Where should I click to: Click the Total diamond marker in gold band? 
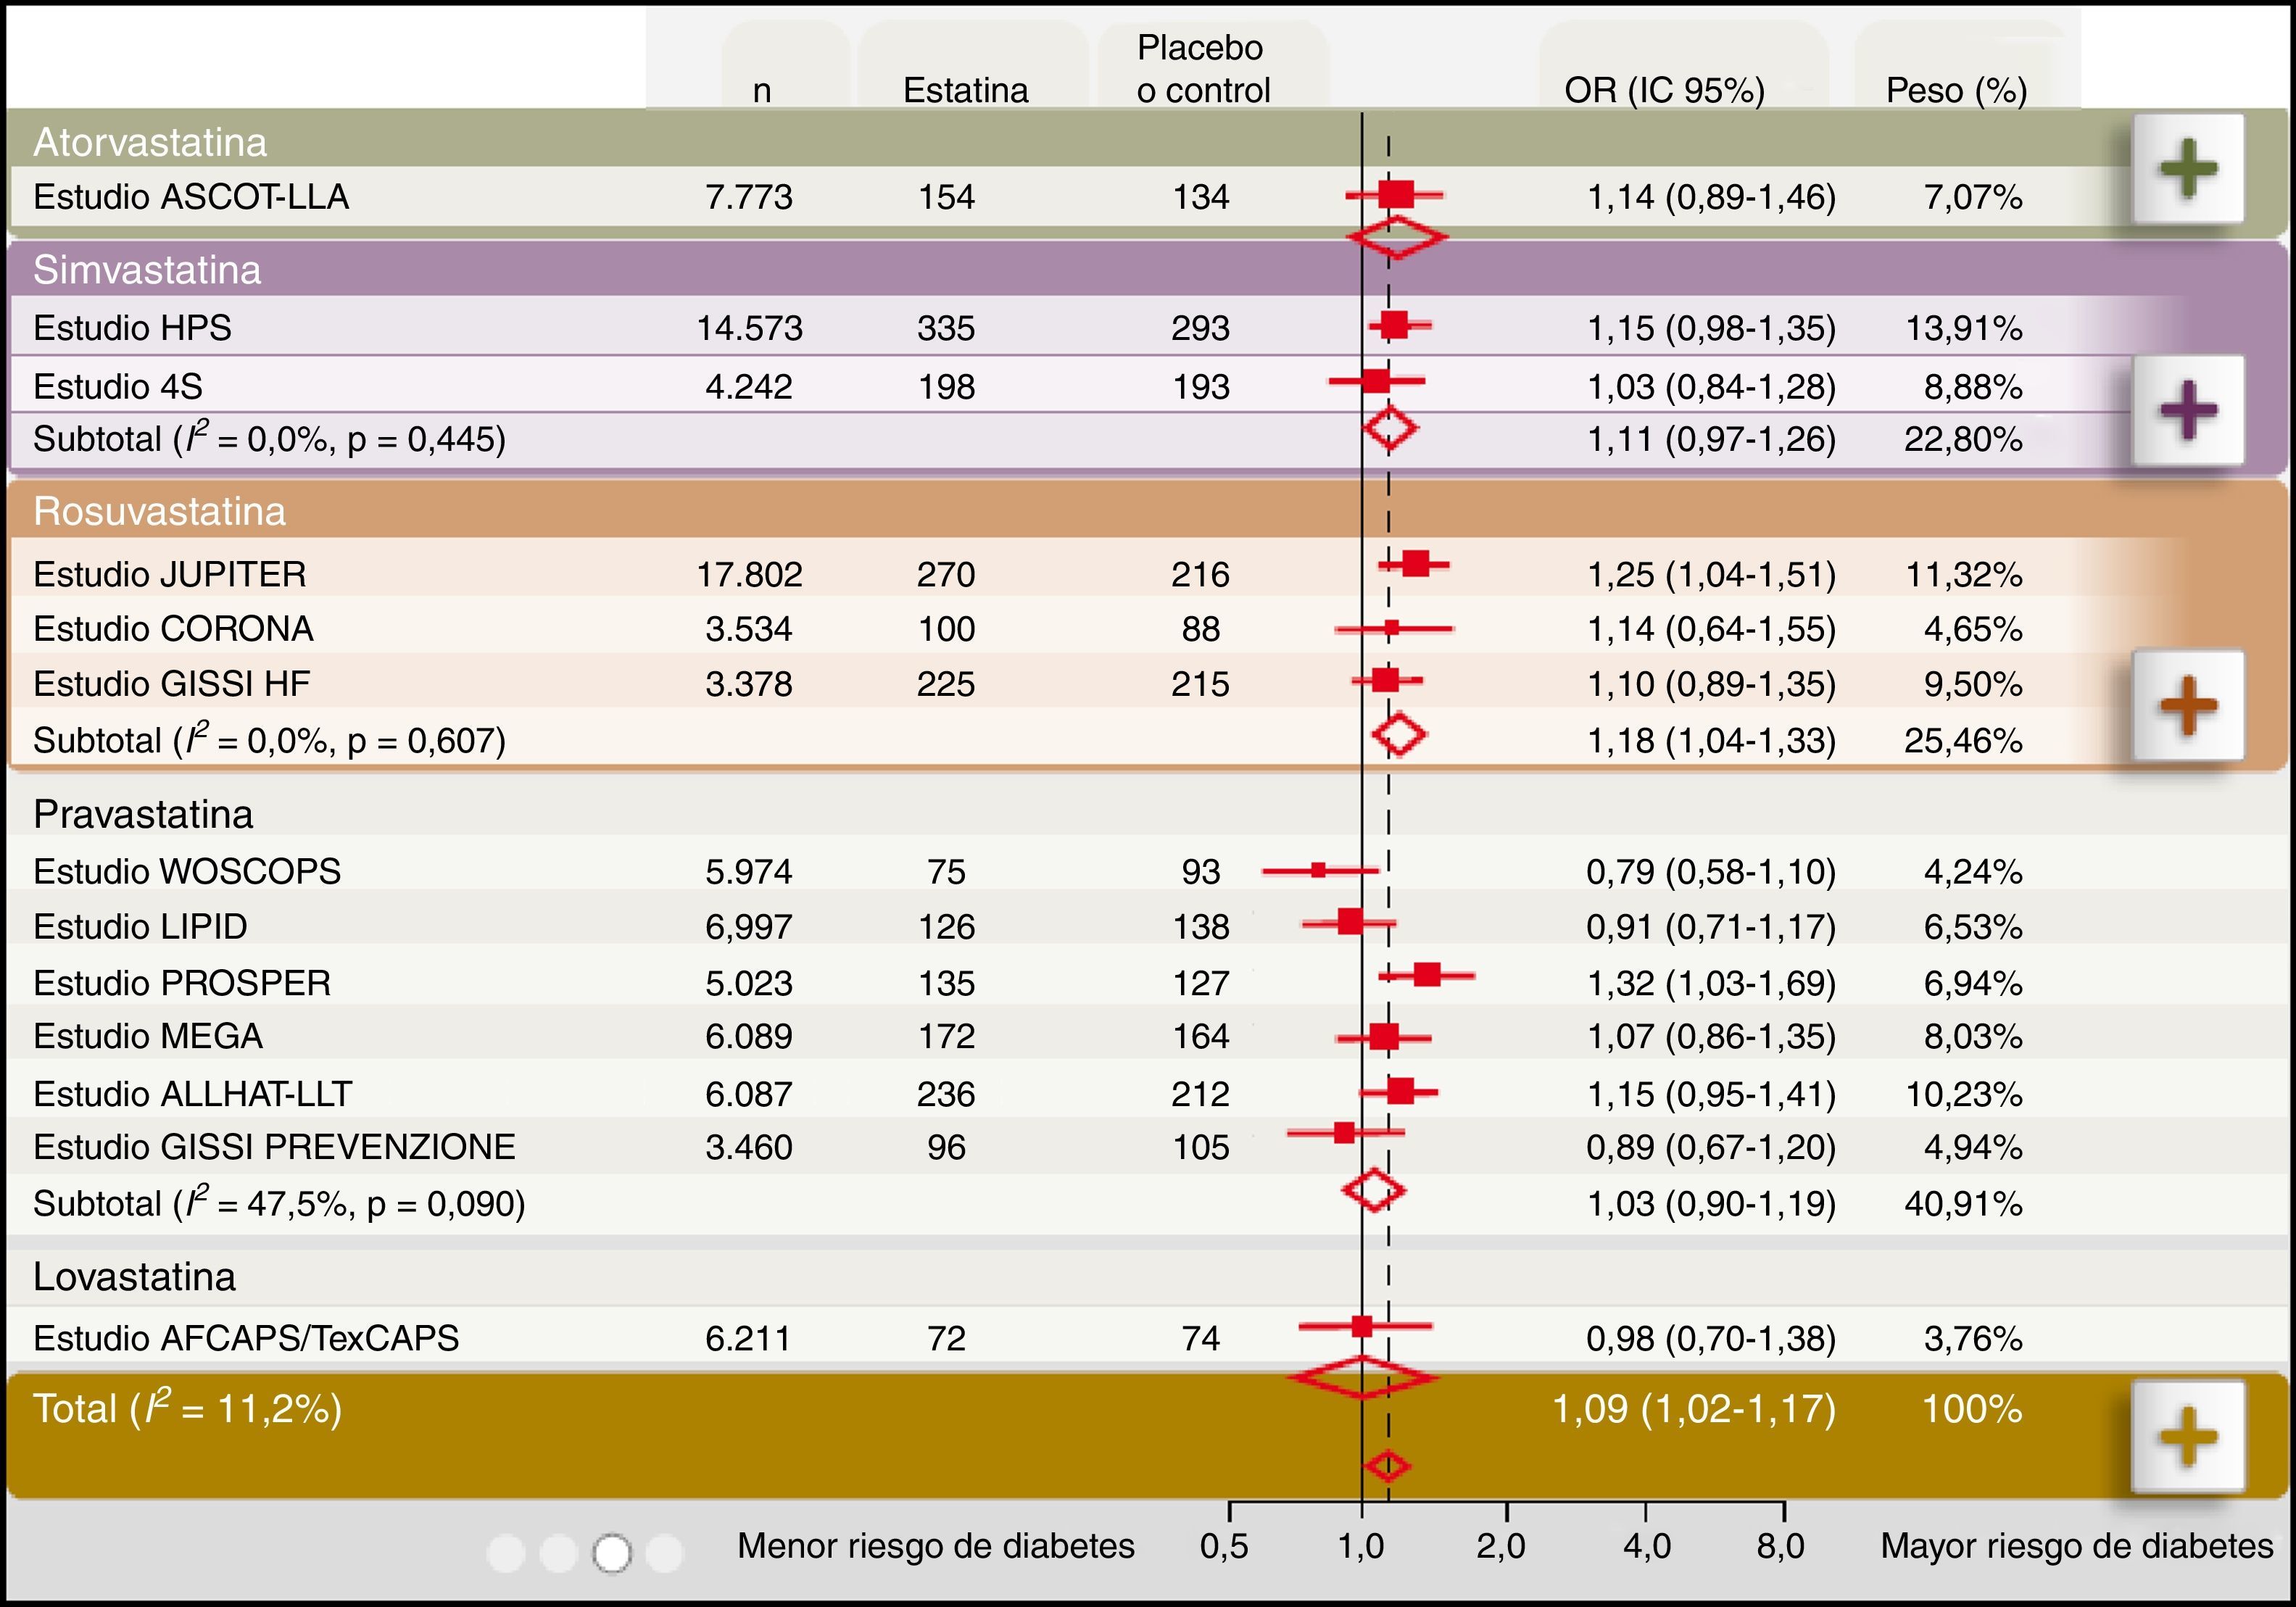tap(1387, 1466)
